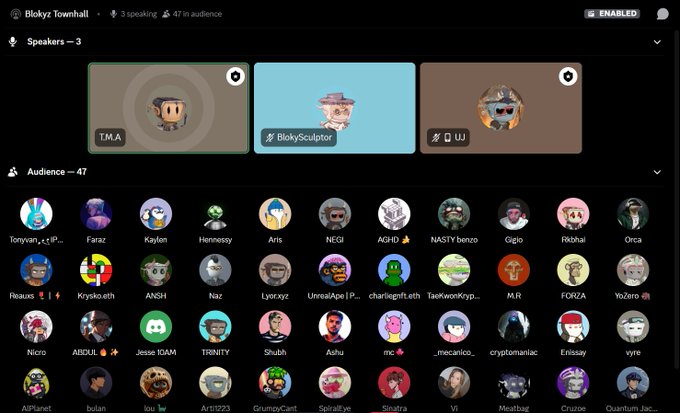Viewport: 680px width, 413px height.
Task: Open Kaylen's penguin avatar
Action: (156, 214)
